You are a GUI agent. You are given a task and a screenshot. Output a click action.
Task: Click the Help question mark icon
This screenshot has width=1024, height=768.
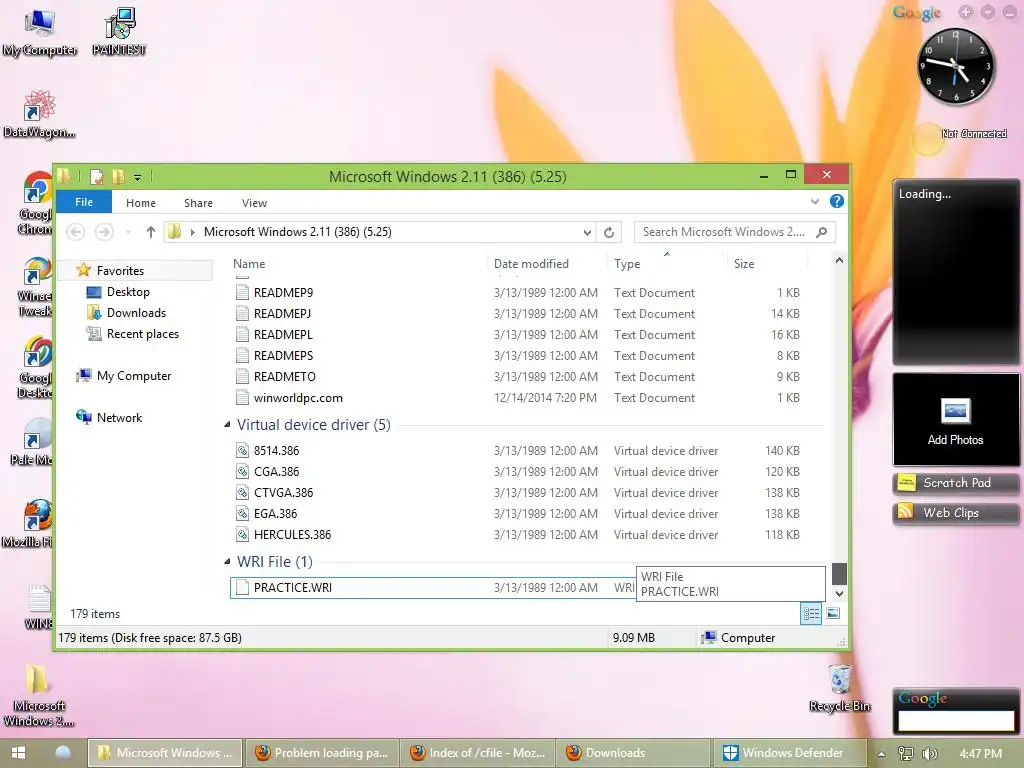pyautogui.click(x=837, y=201)
